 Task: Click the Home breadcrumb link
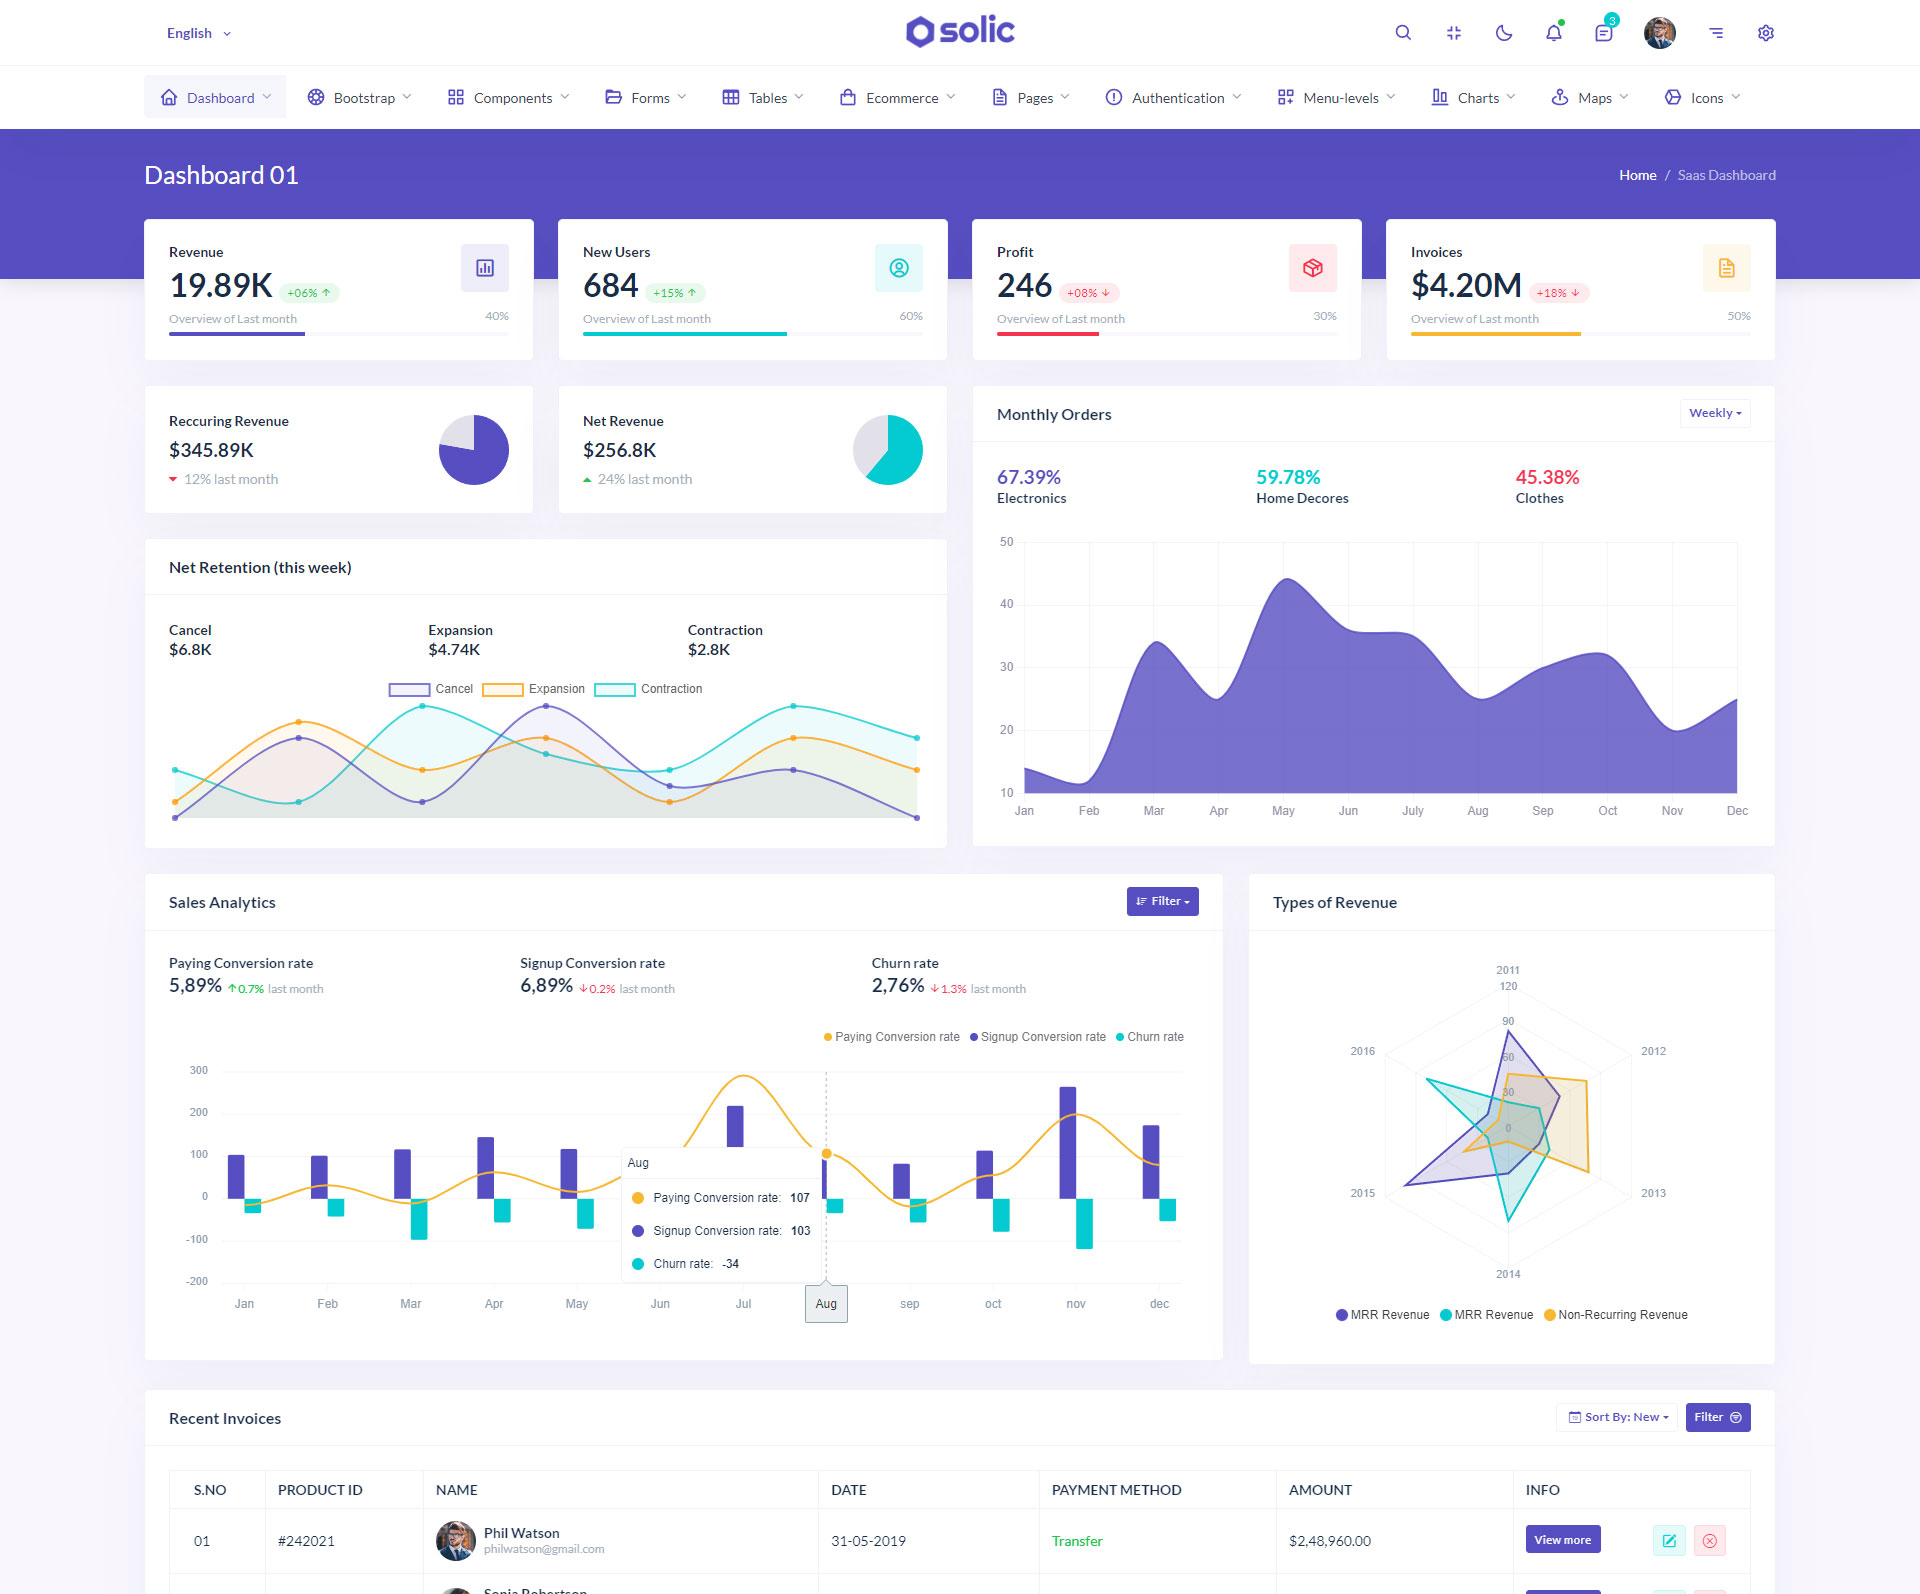pos(1637,175)
